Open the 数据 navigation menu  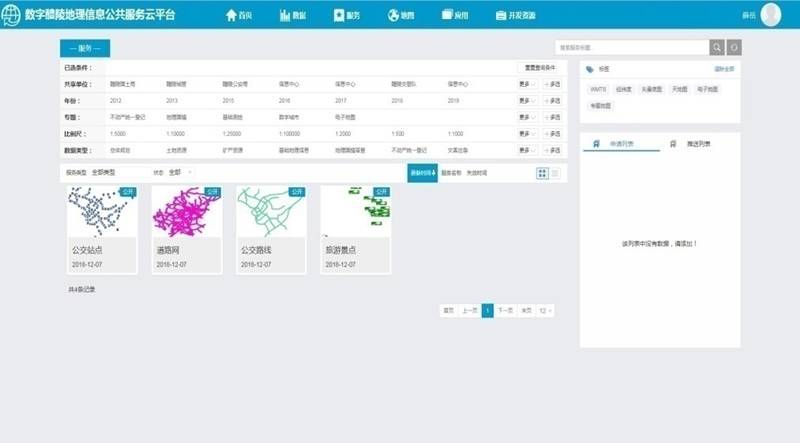pos(293,16)
